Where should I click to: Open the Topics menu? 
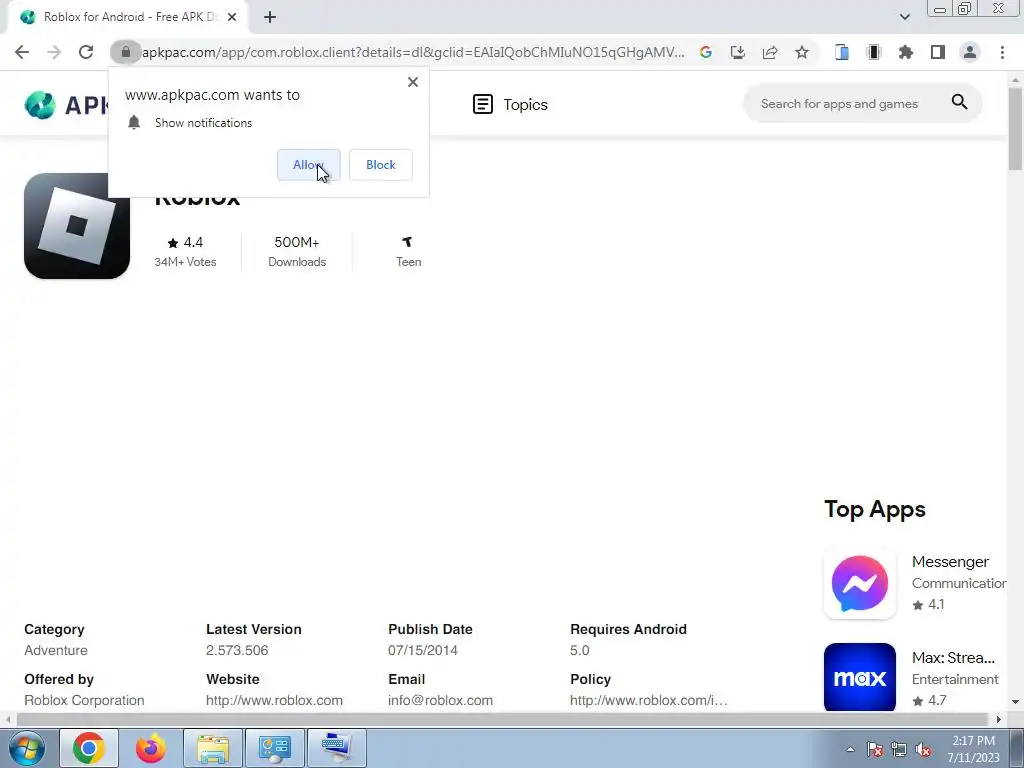coord(510,104)
